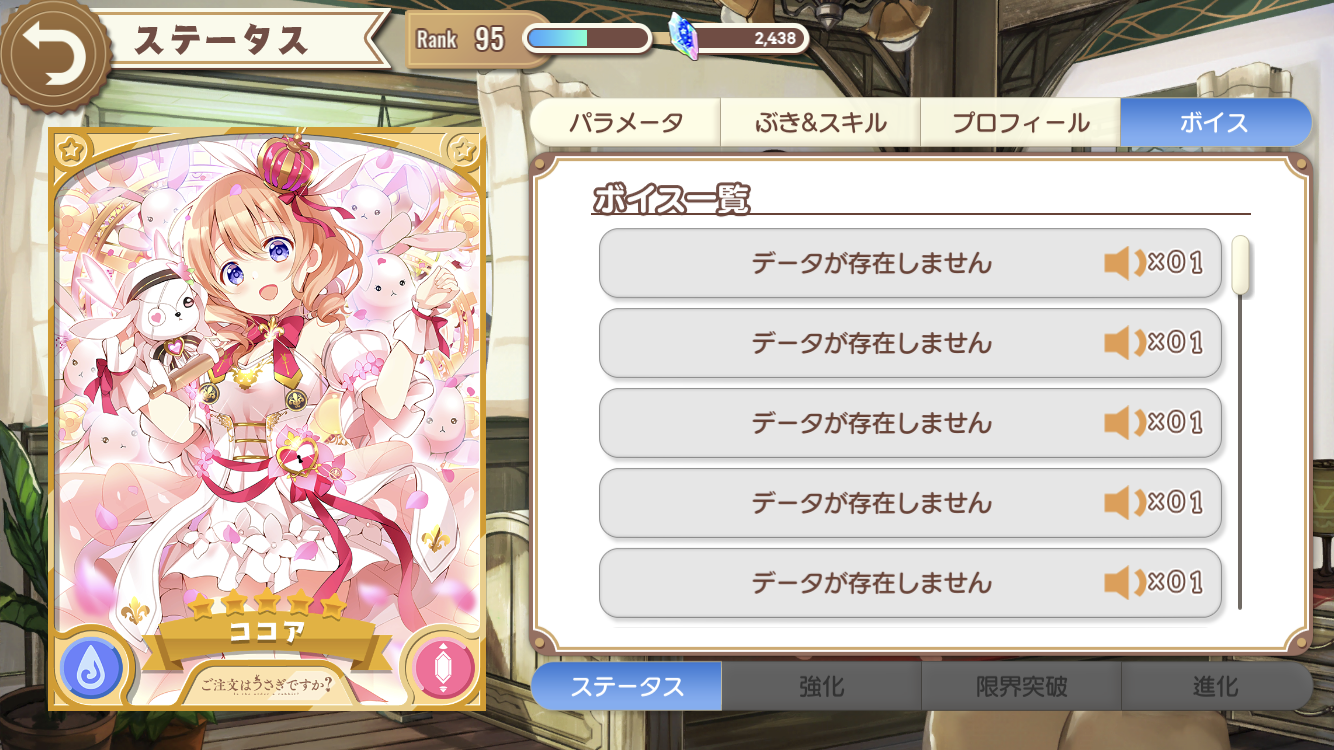Click the rank experience progress bar

coord(587,39)
